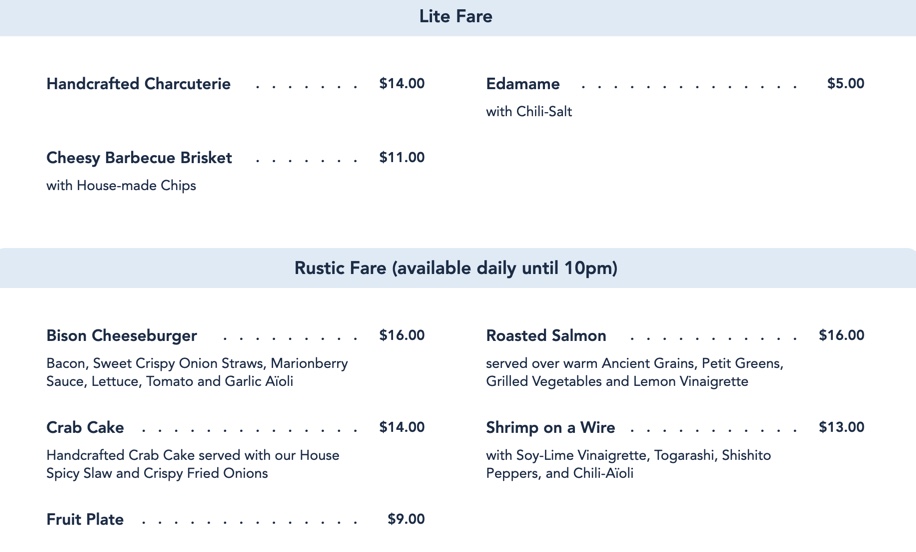Click the Handcrafted Charcuterie $14.00 price
Image resolution: width=916 pixels, height=552 pixels.
401,84
